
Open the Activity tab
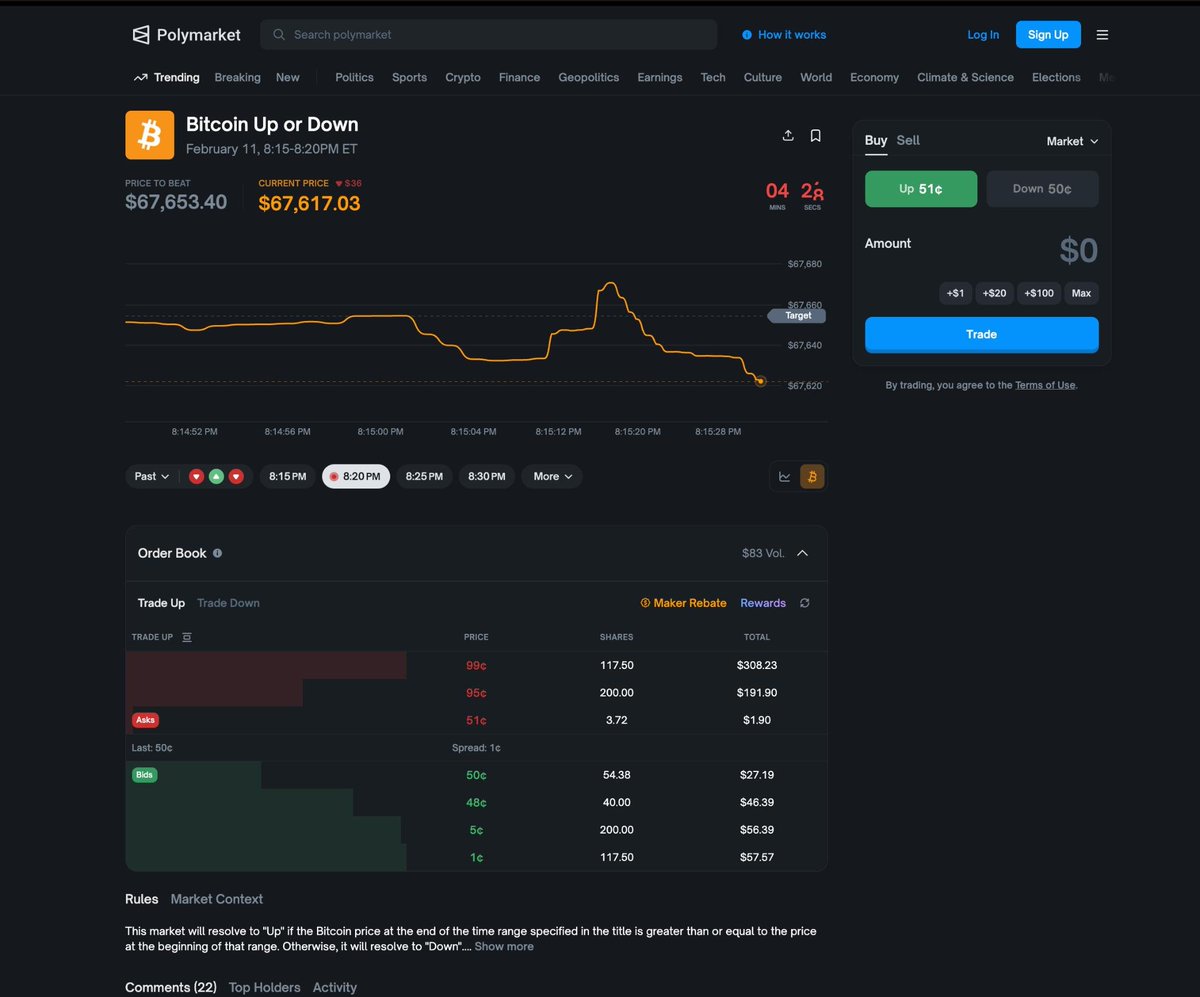[335, 987]
